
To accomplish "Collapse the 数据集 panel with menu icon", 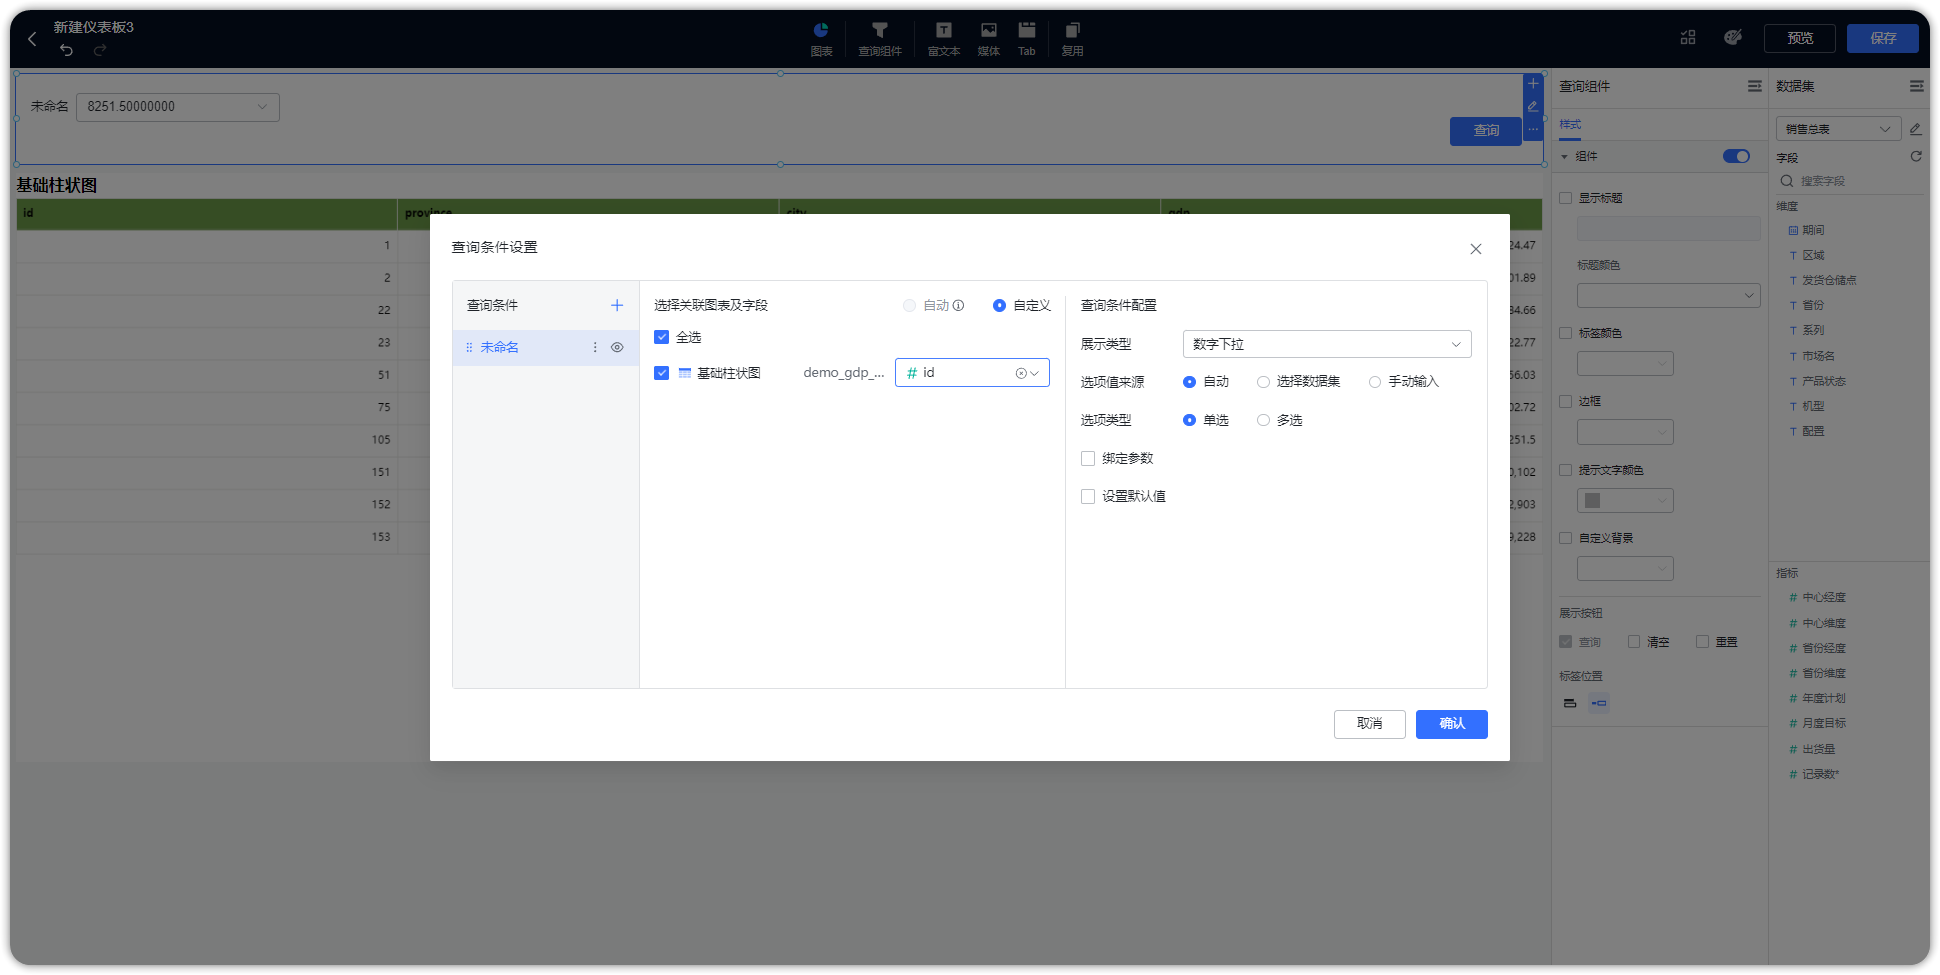I will [x=1916, y=86].
